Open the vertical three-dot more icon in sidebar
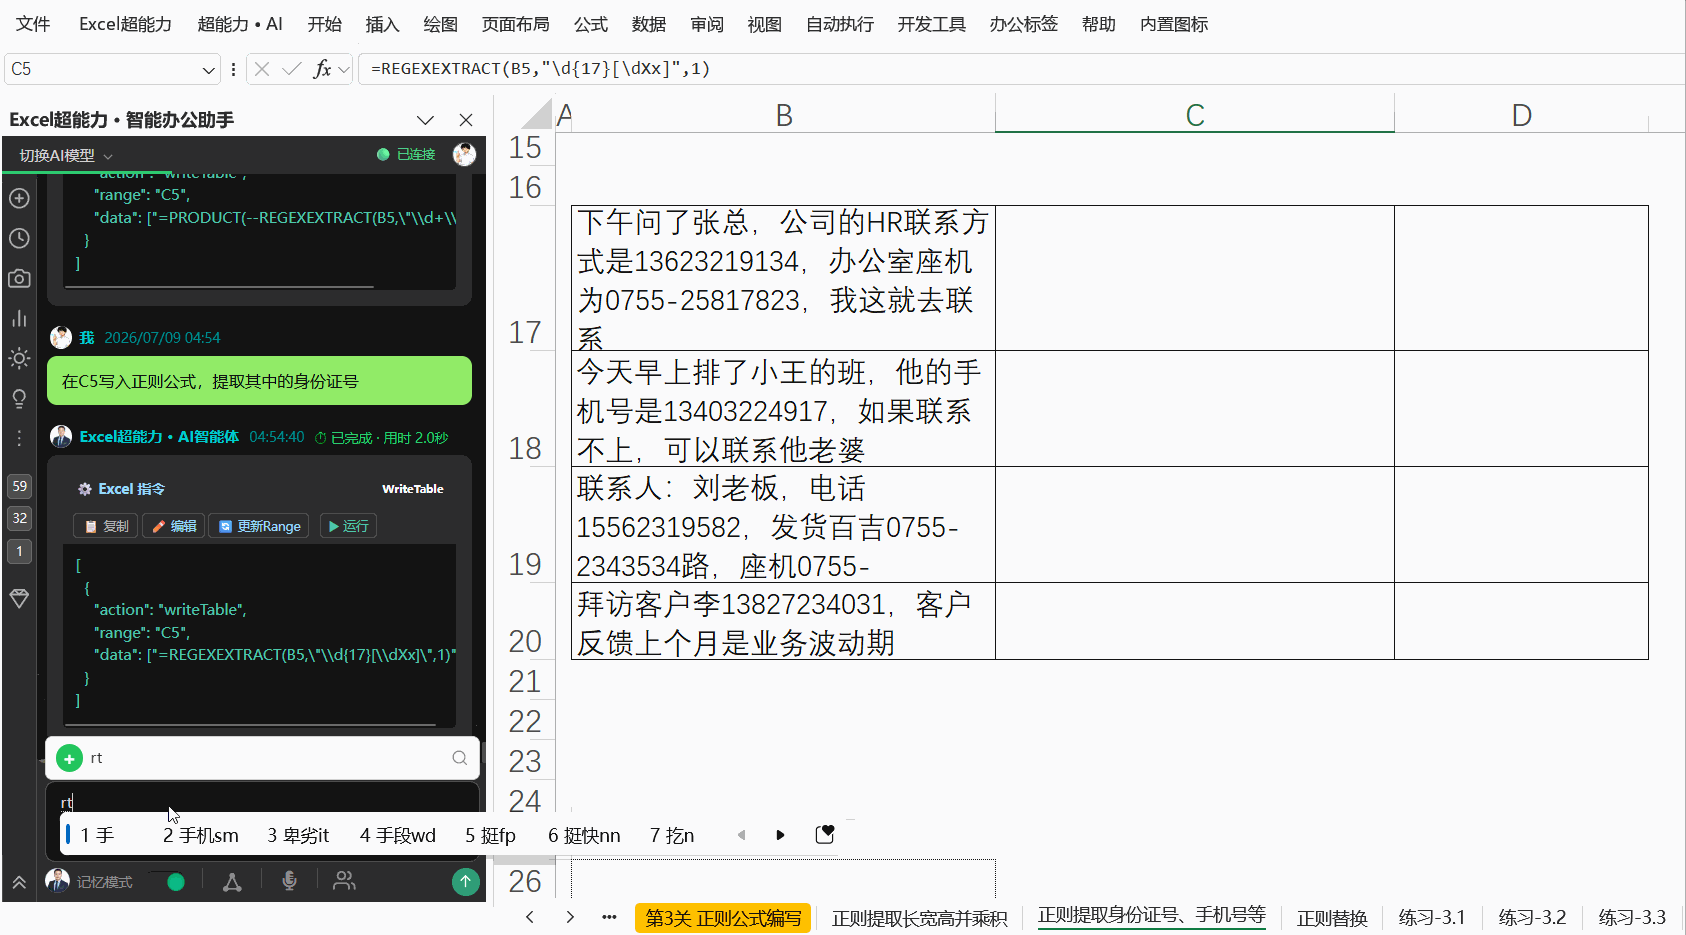Image resolution: width=1686 pixels, height=935 pixels. pos(19,438)
